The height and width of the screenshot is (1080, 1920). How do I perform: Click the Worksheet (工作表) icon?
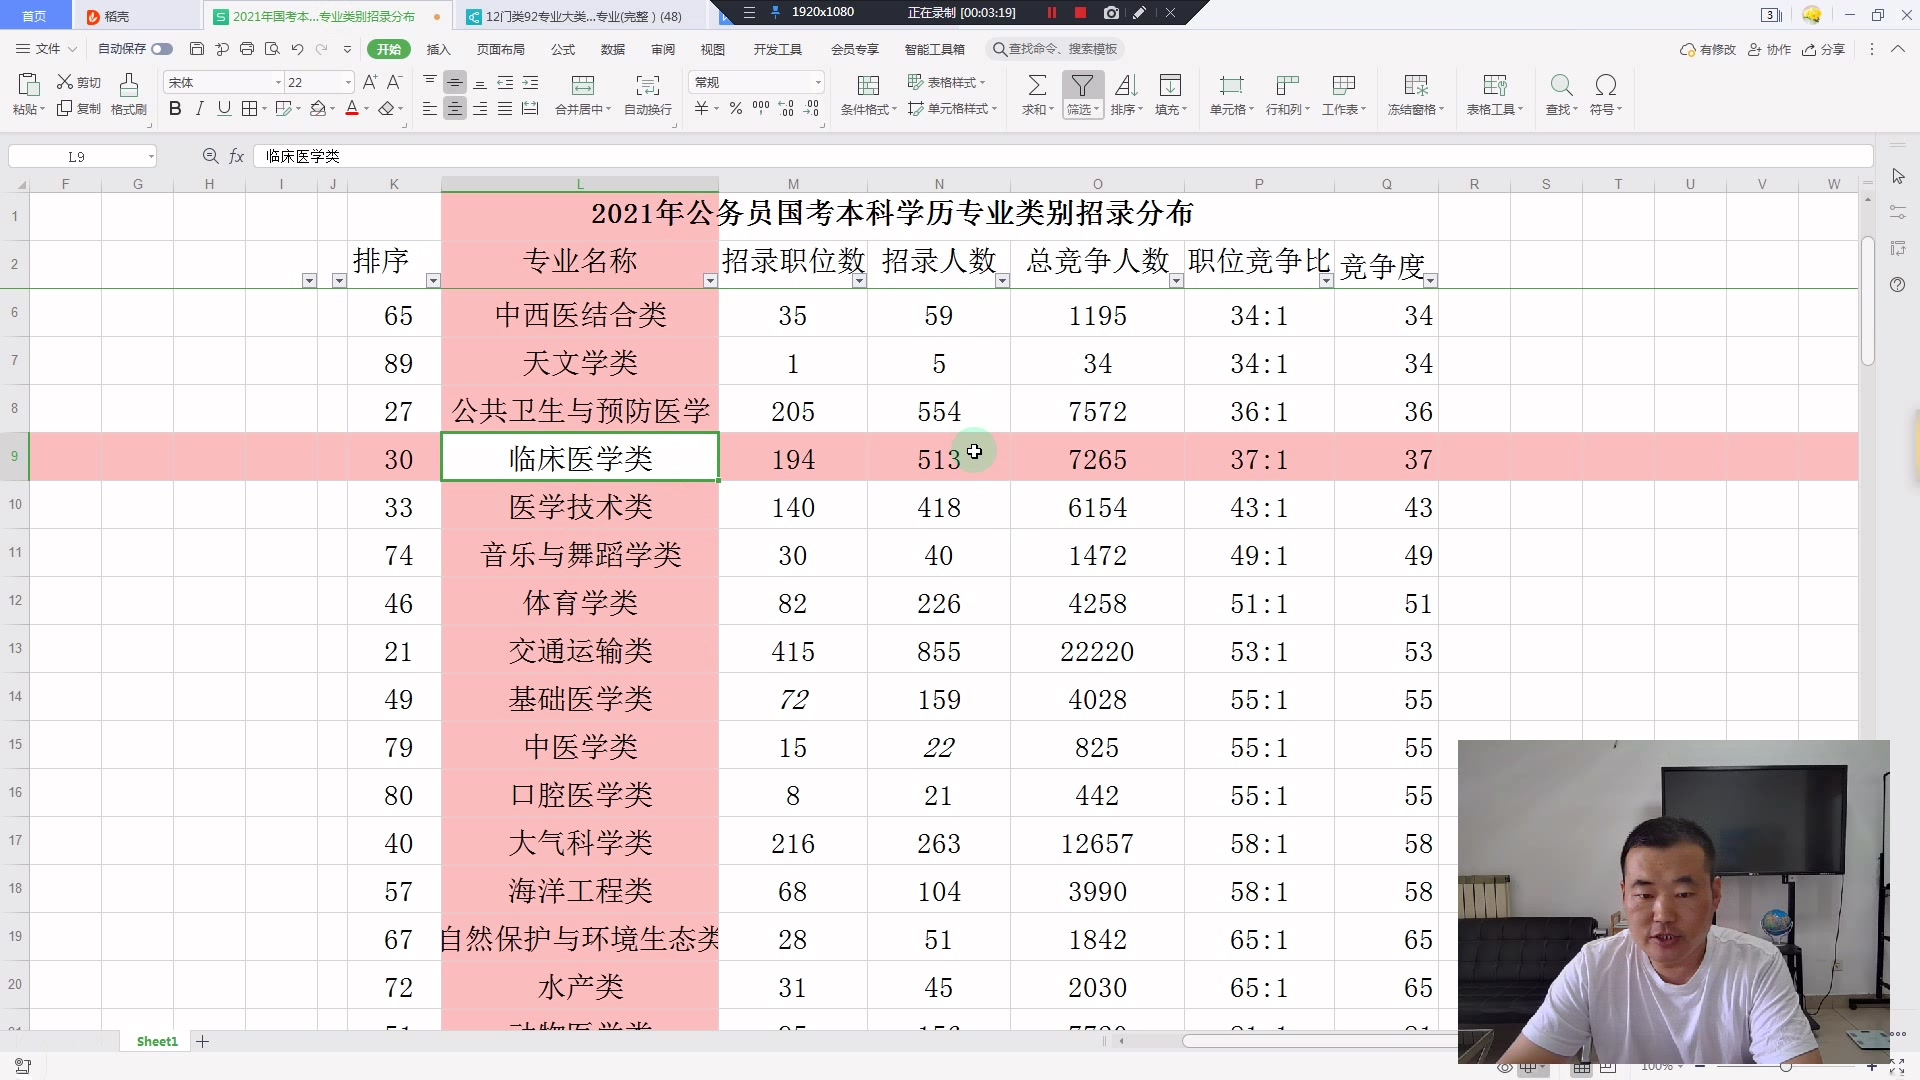1344,85
